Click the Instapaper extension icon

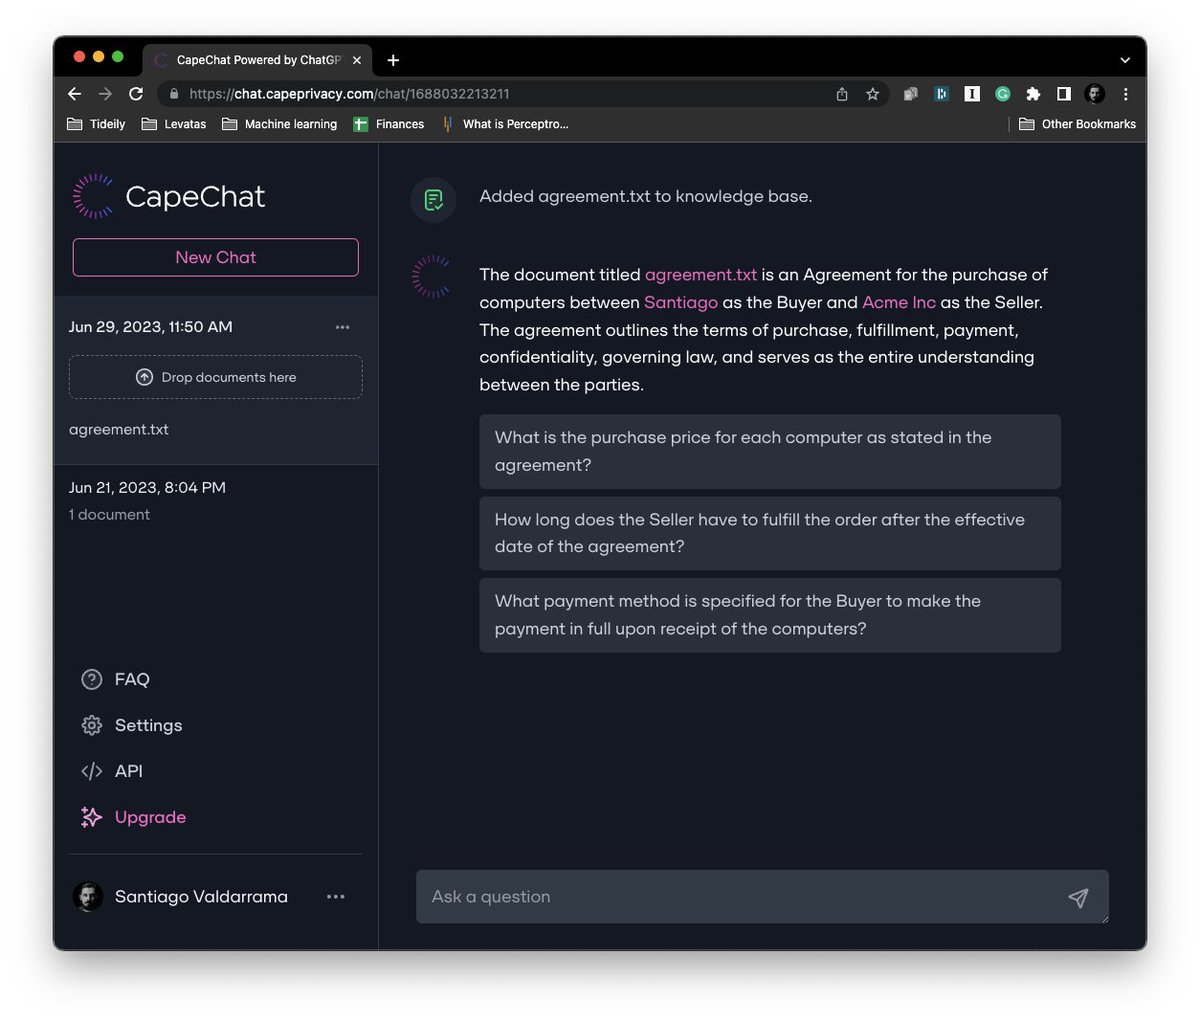pyautogui.click(x=972, y=94)
